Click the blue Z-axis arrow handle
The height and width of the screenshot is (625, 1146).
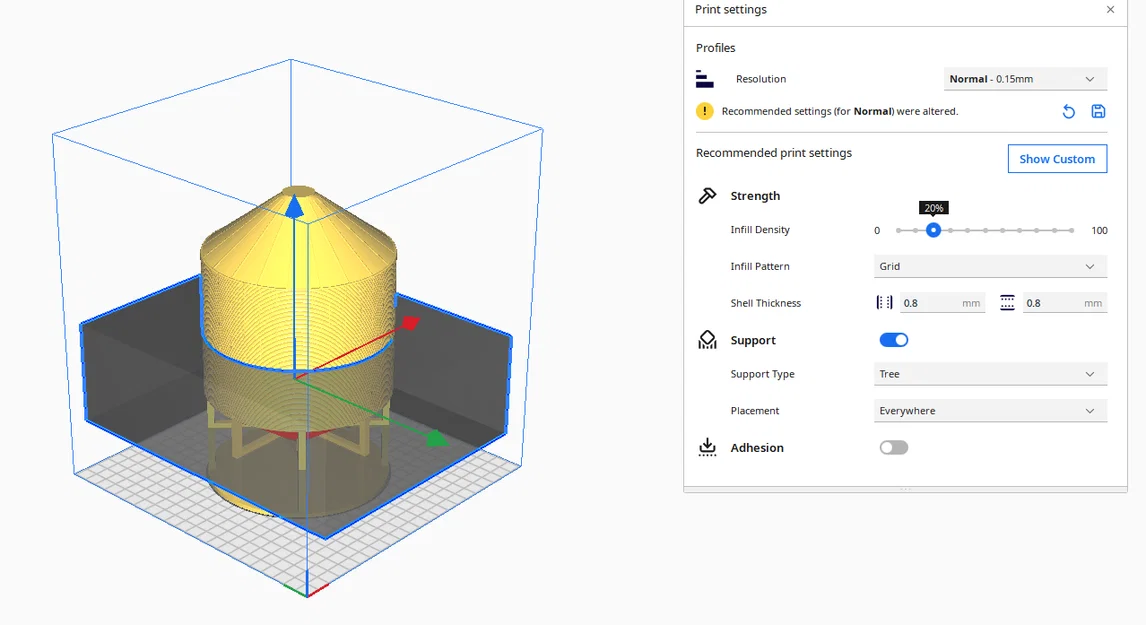294,207
